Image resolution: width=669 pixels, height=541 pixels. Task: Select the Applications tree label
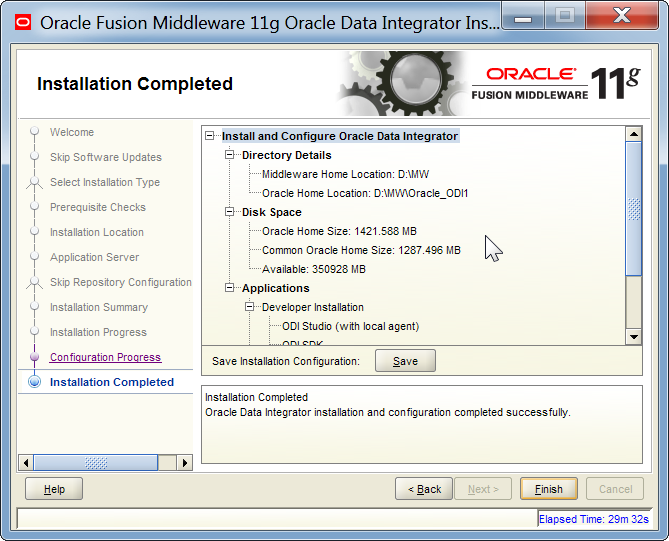point(276,288)
